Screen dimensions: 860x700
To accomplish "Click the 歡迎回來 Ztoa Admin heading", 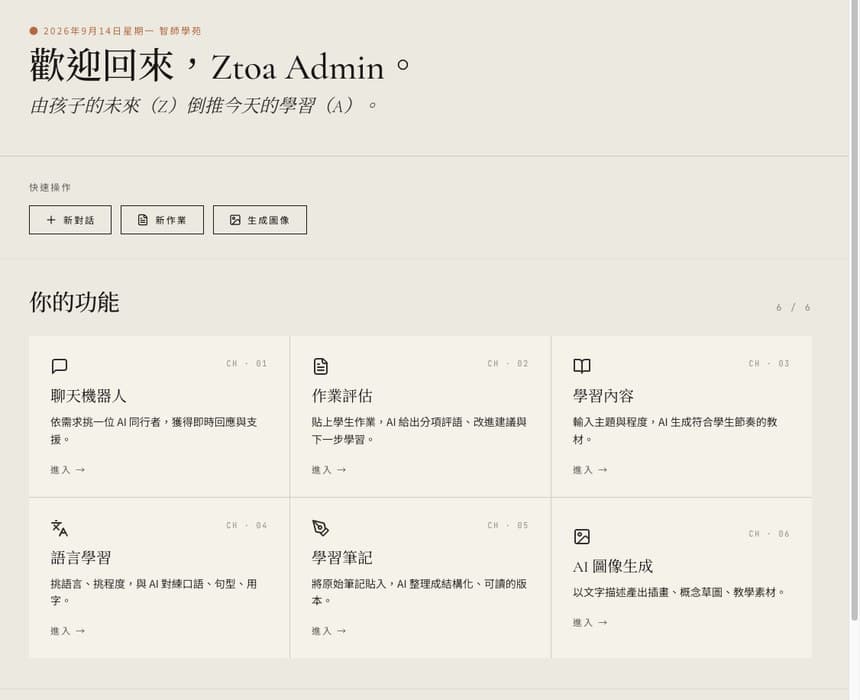I will [219, 66].
